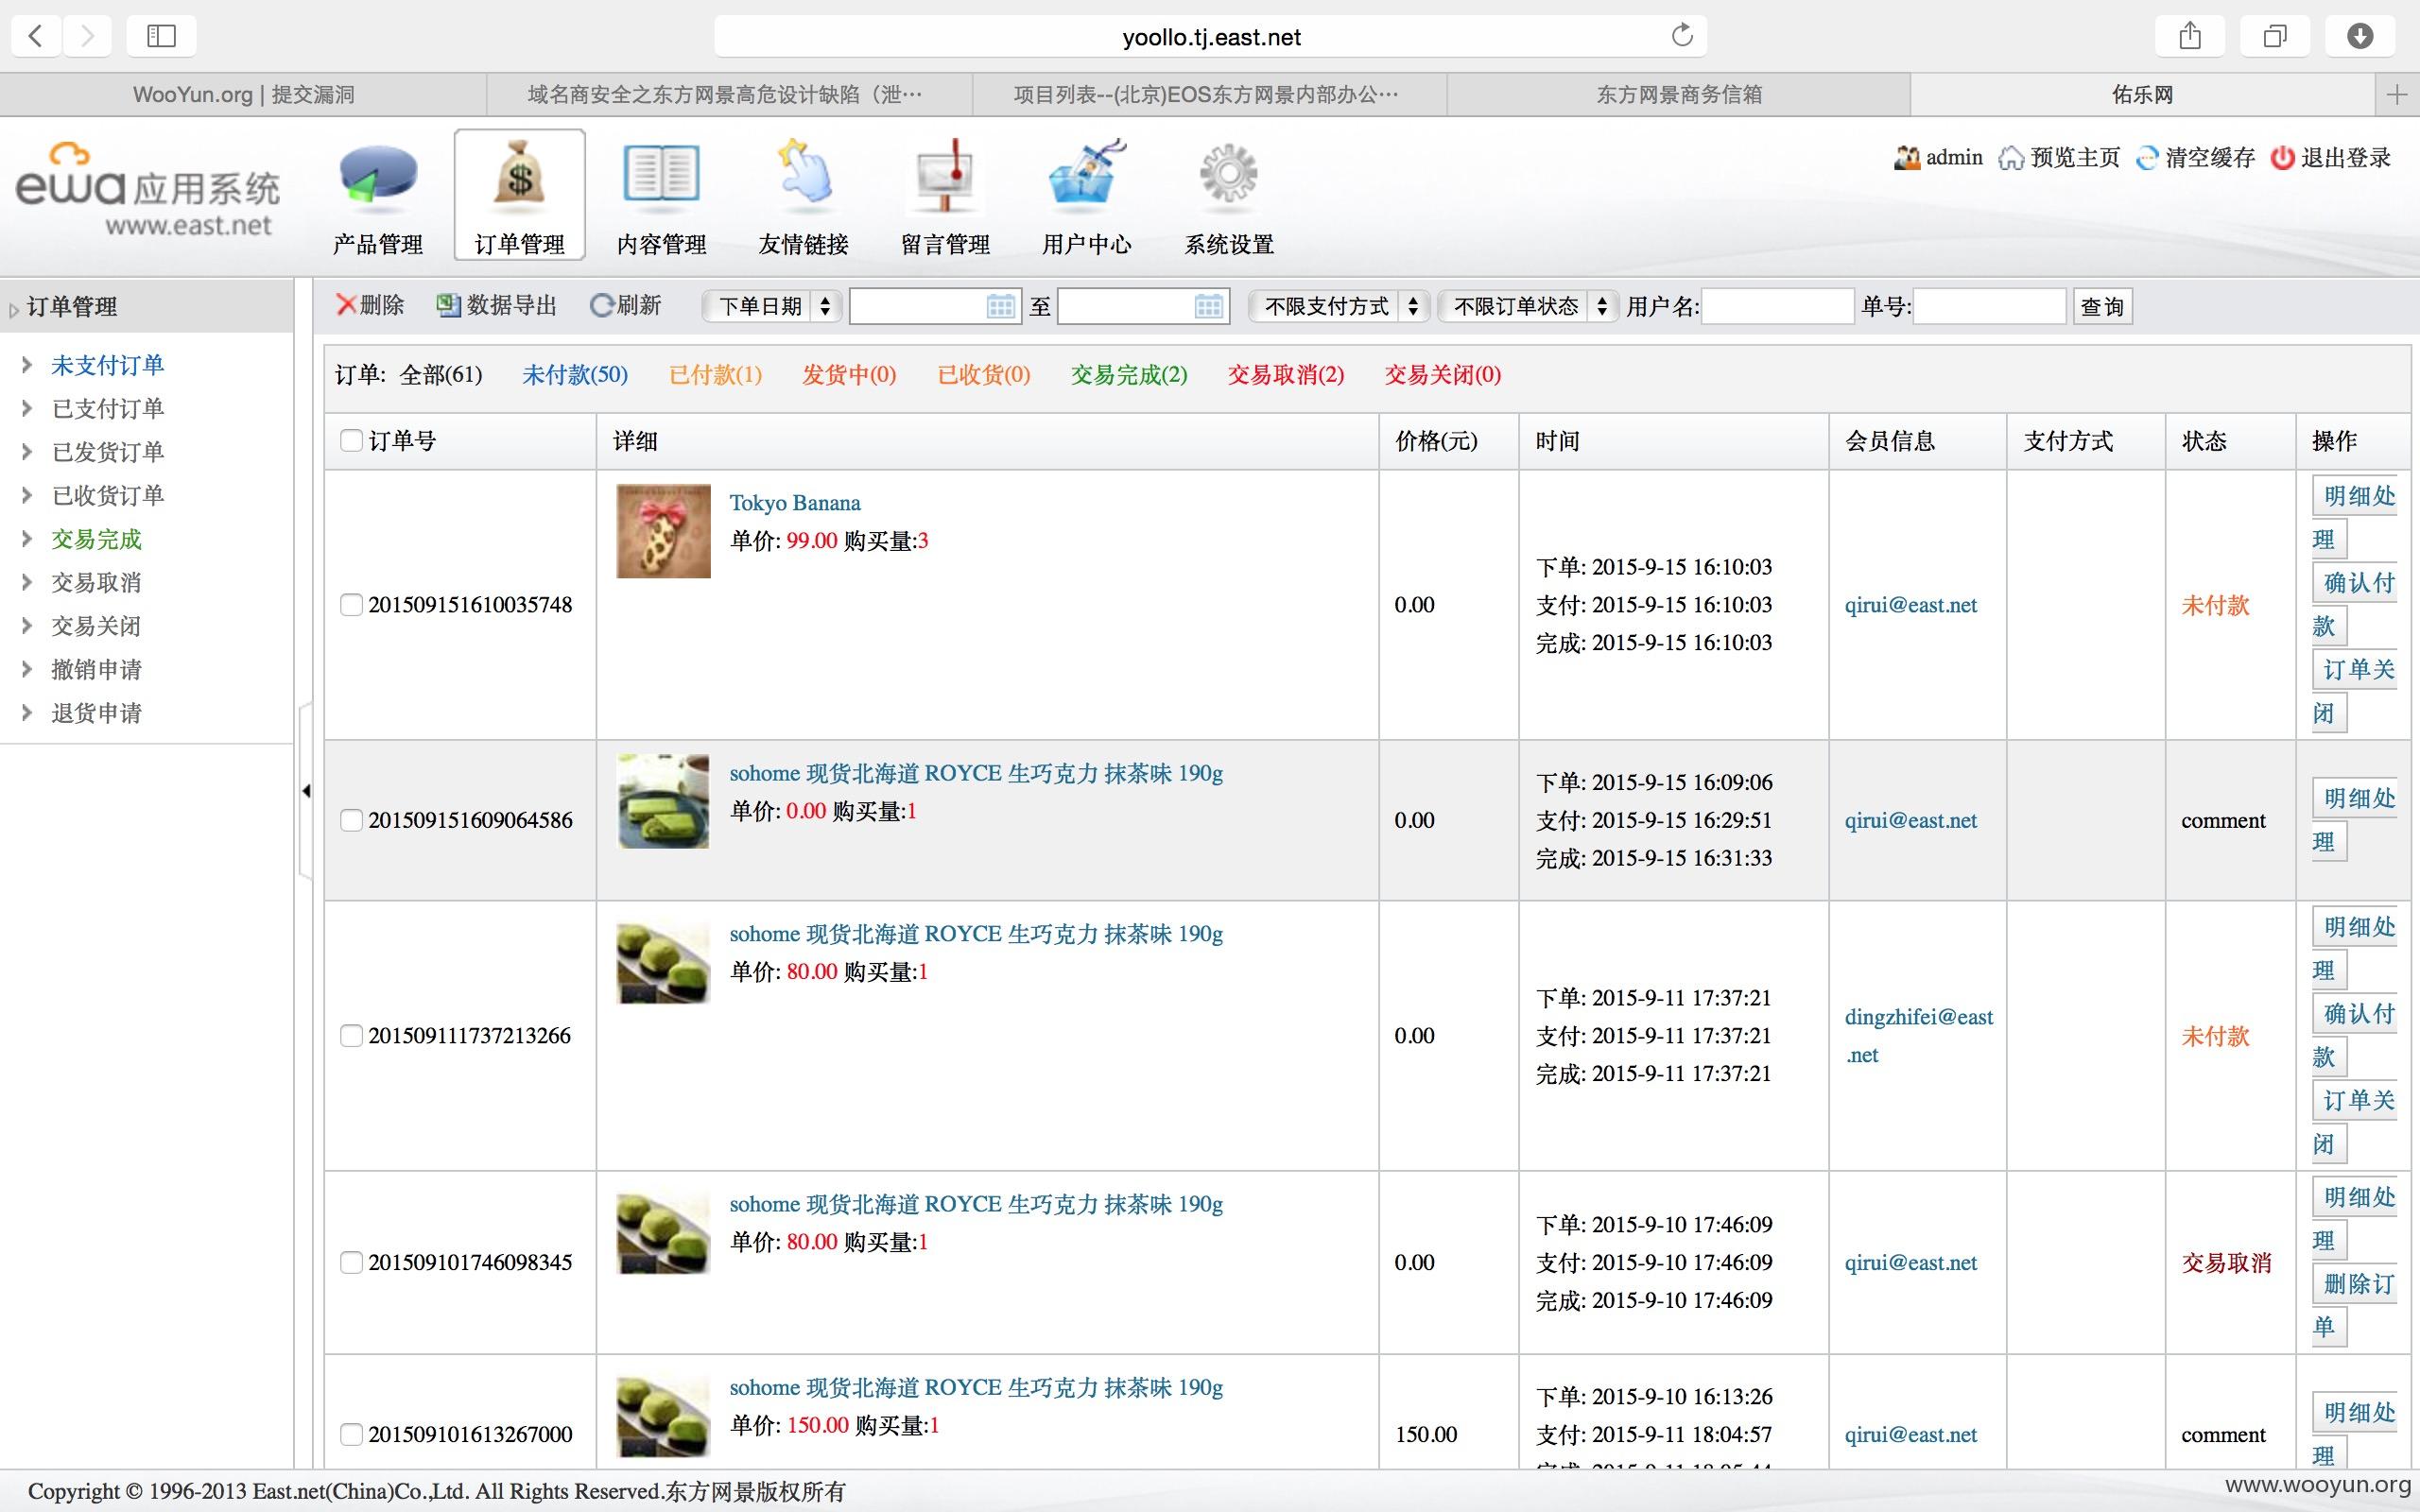Filter orders by 未付款(50)
Viewport: 2420px width, 1512px height.
[x=575, y=375]
